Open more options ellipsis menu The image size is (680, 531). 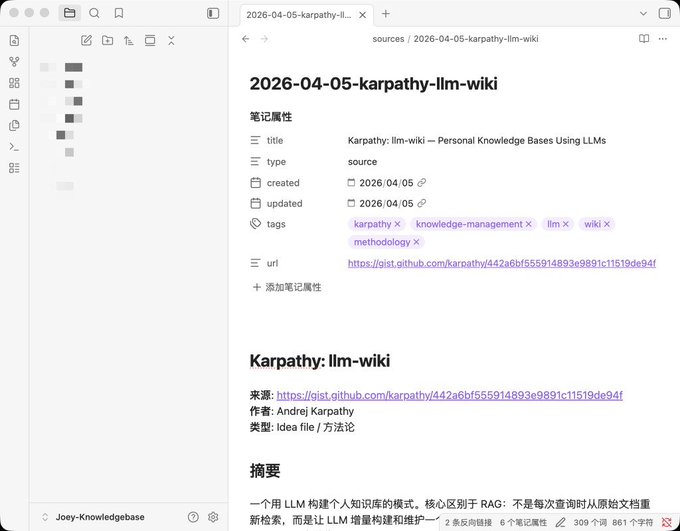coord(663,39)
